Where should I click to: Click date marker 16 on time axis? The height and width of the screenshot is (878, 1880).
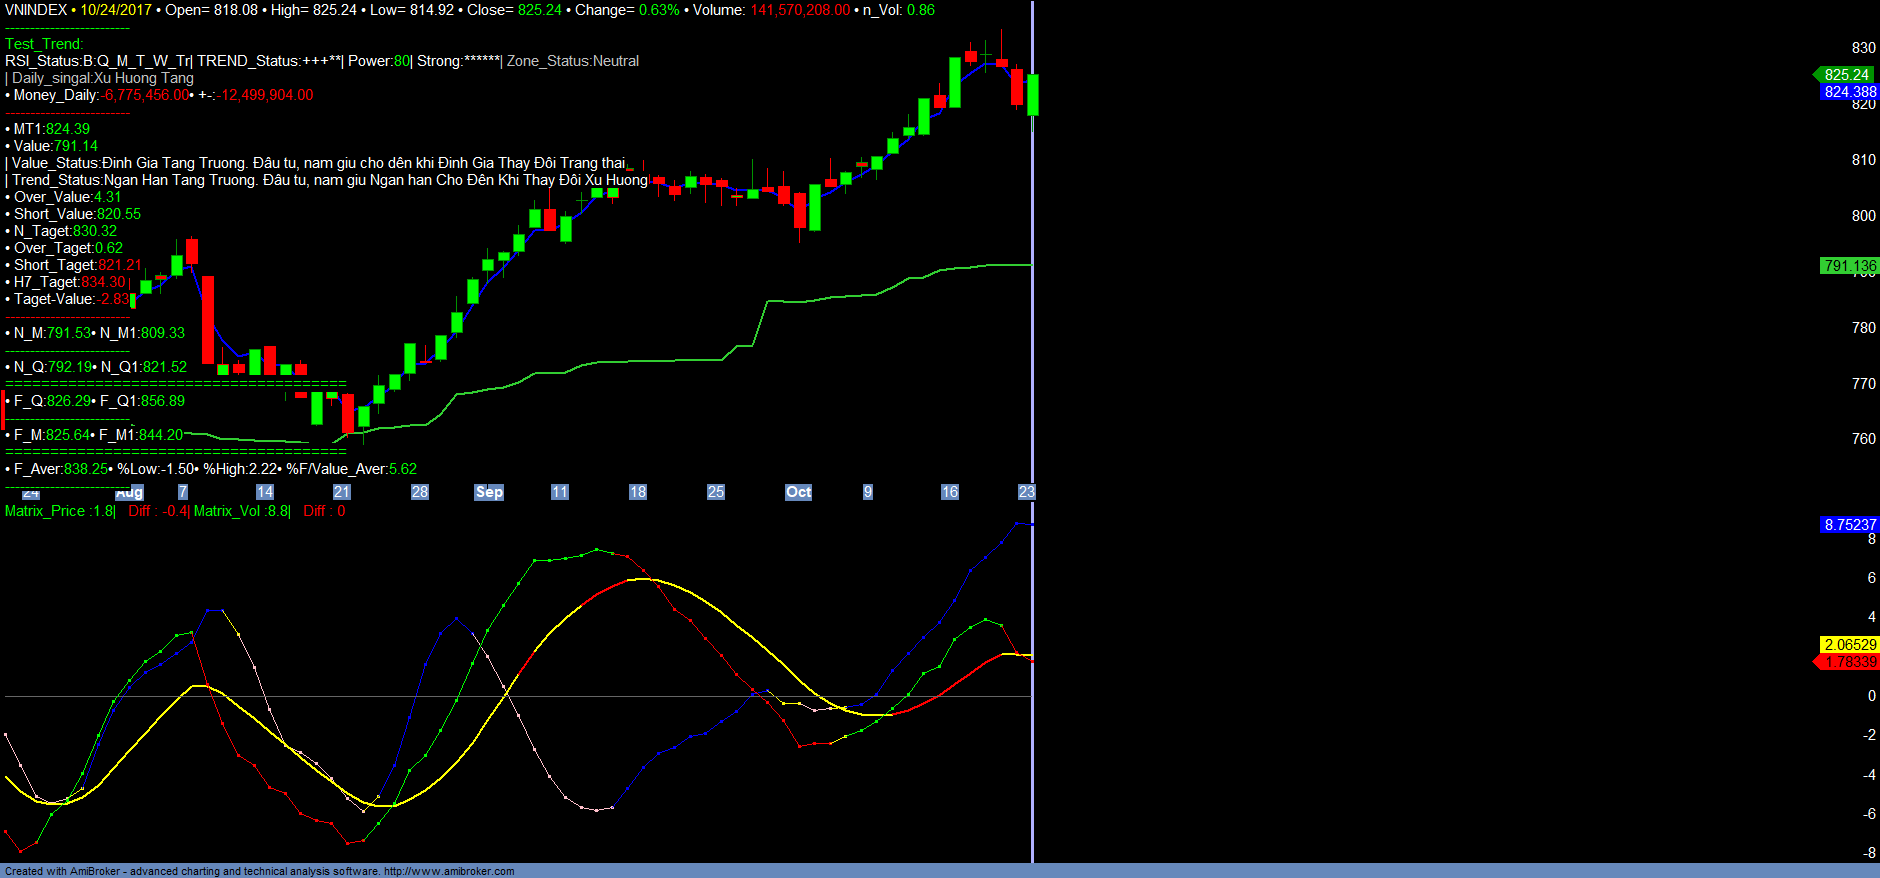click(949, 492)
